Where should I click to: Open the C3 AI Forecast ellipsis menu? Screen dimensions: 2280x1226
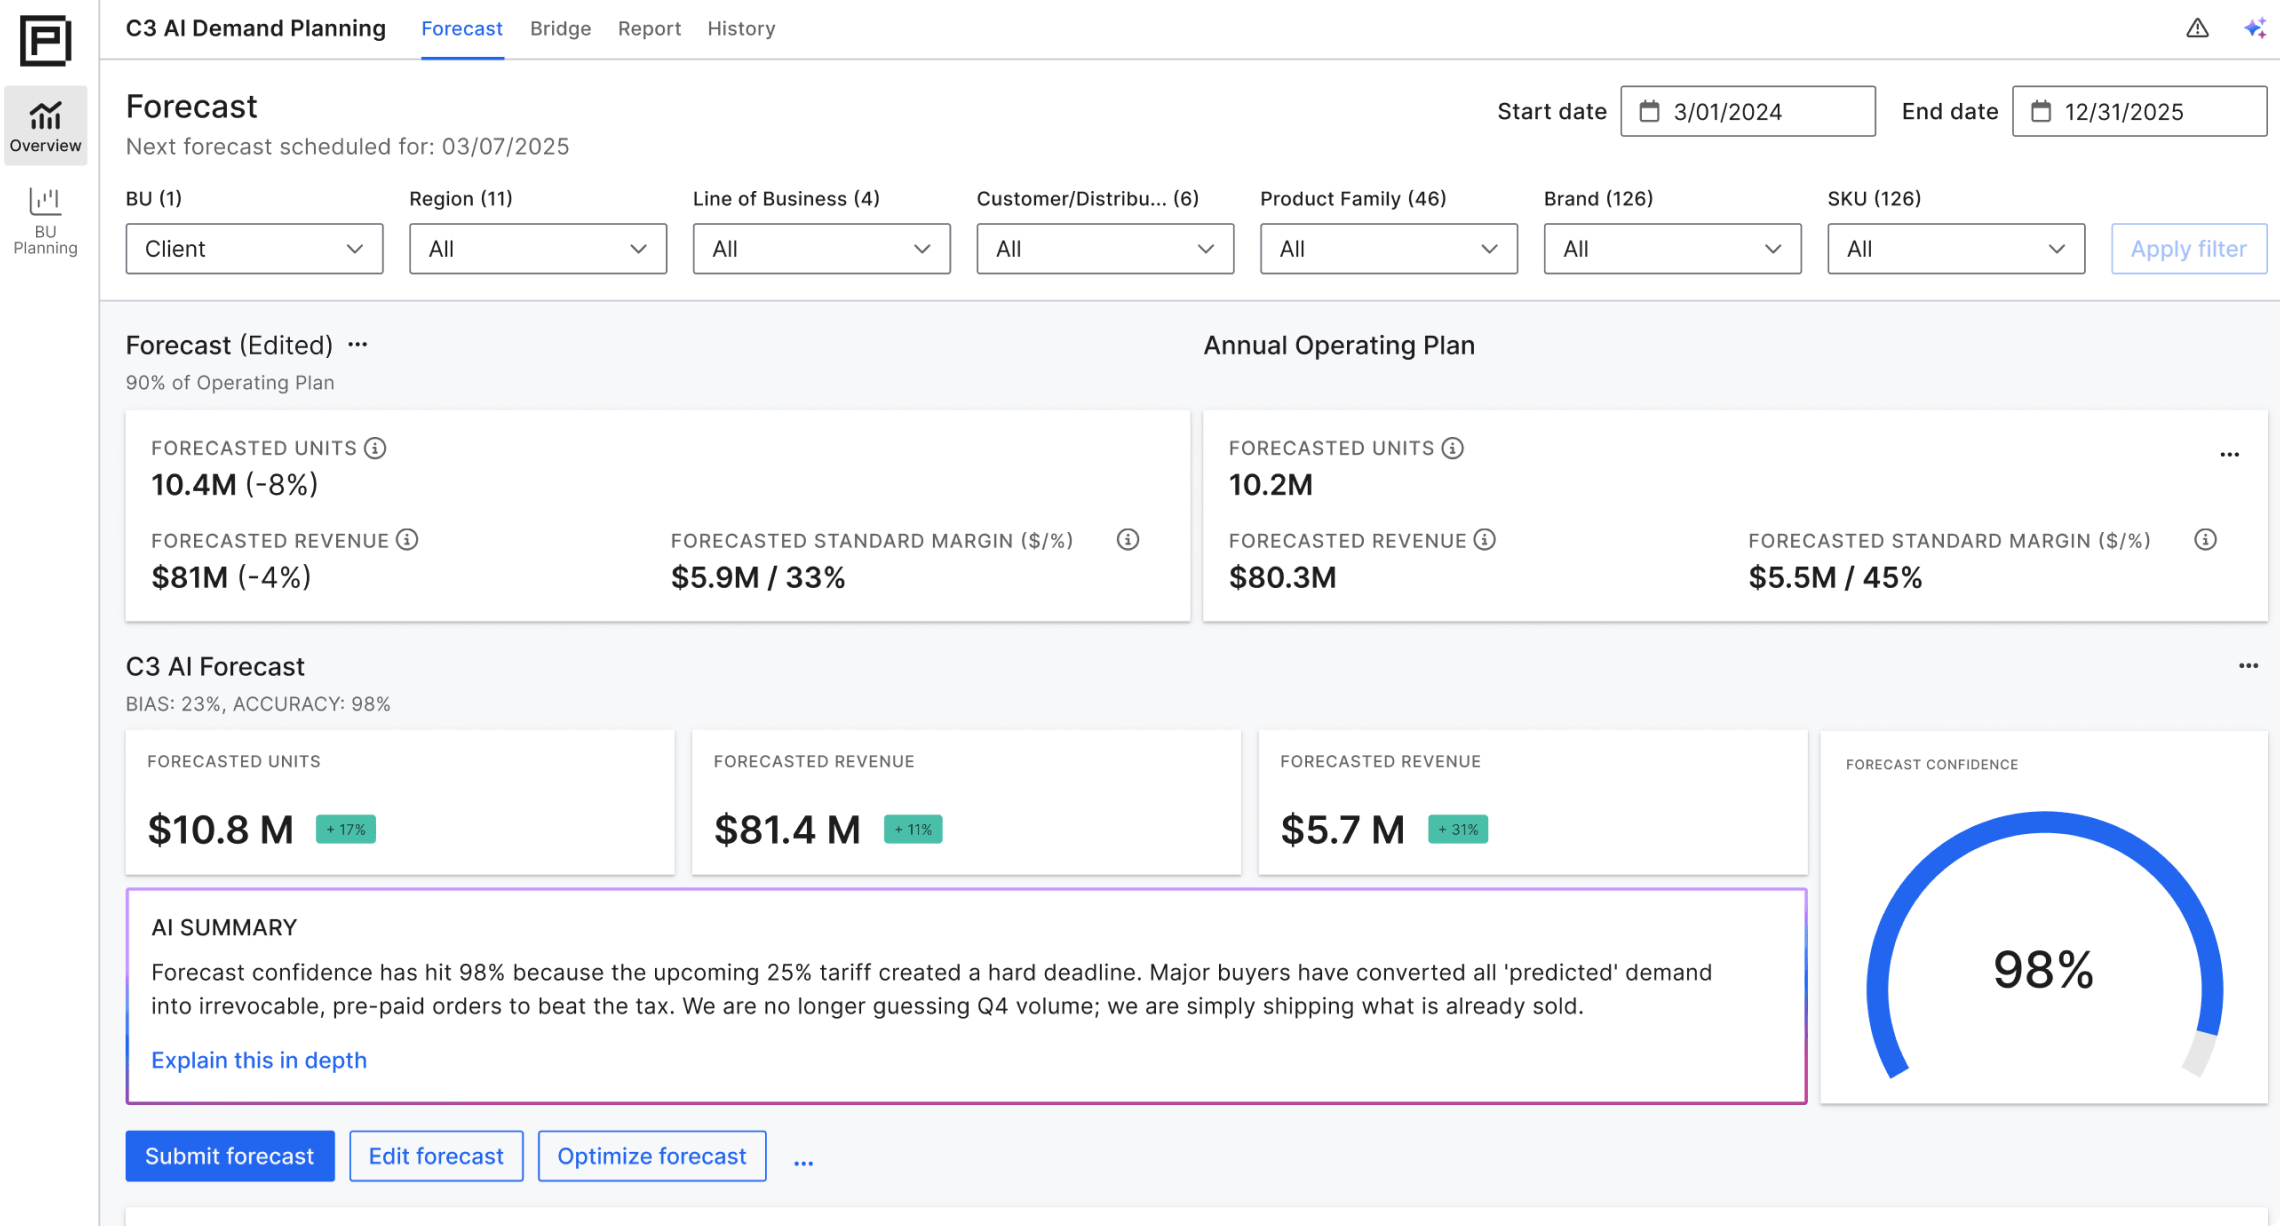click(x=2249, y=666)
